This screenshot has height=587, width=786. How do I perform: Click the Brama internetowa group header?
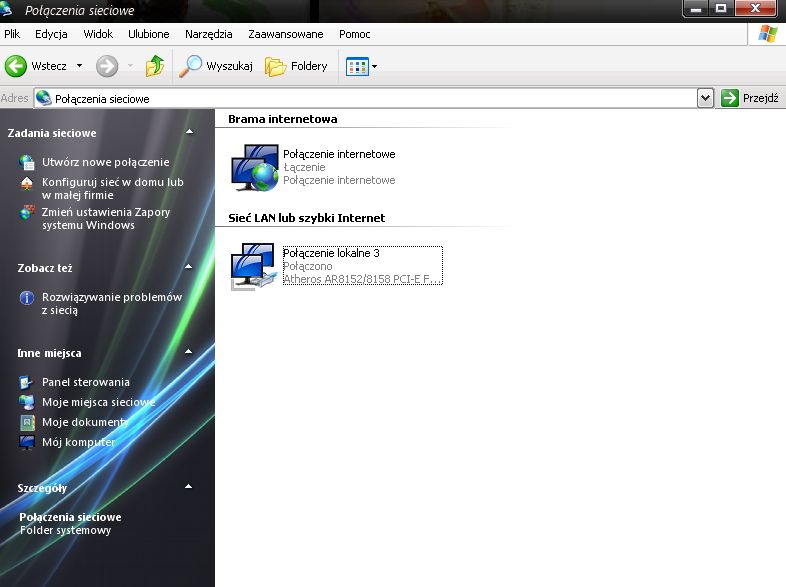(283, 119)
